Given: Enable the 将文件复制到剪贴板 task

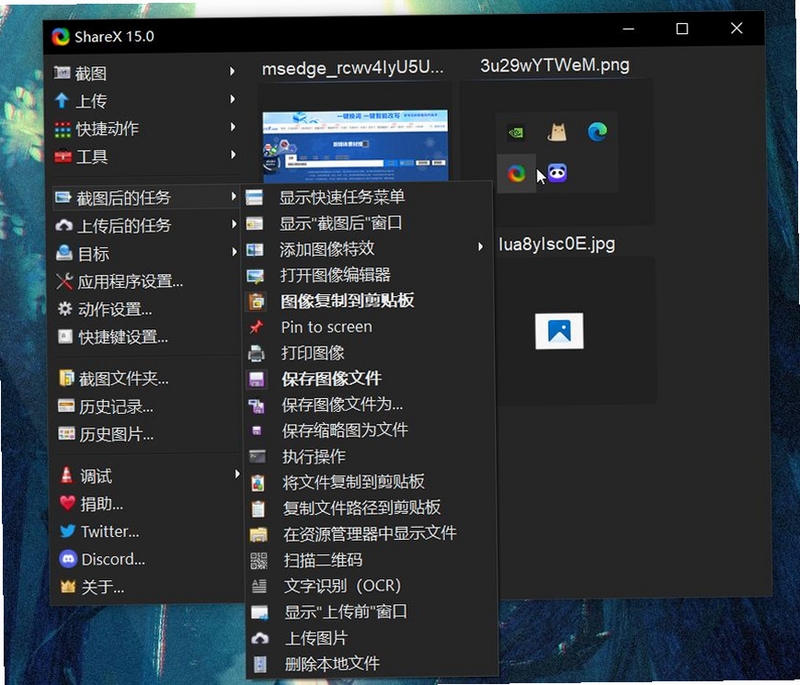Looking at the screenshot, I should click(x=353, y=482).
